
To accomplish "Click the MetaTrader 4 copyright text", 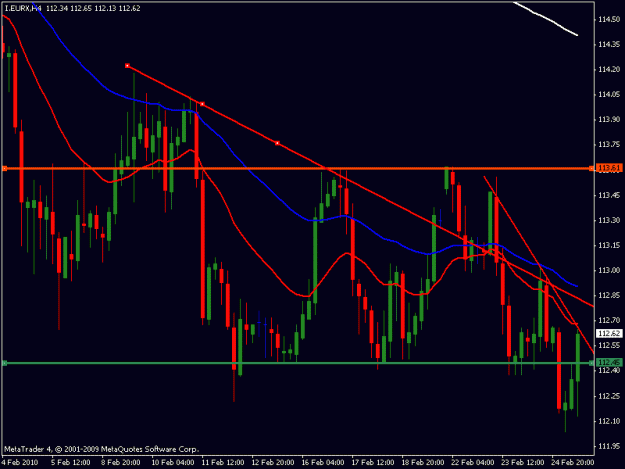I will click(x=101, y=449).
